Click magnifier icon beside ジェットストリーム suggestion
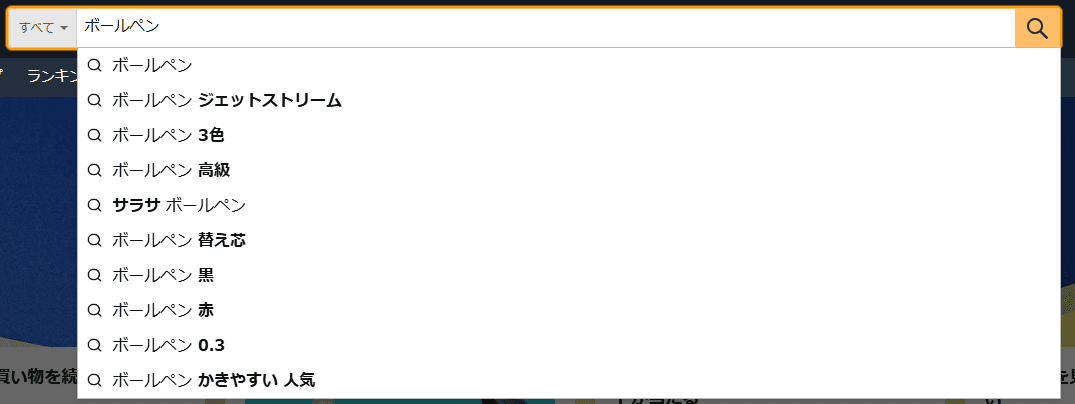 [x=95, y=101]
